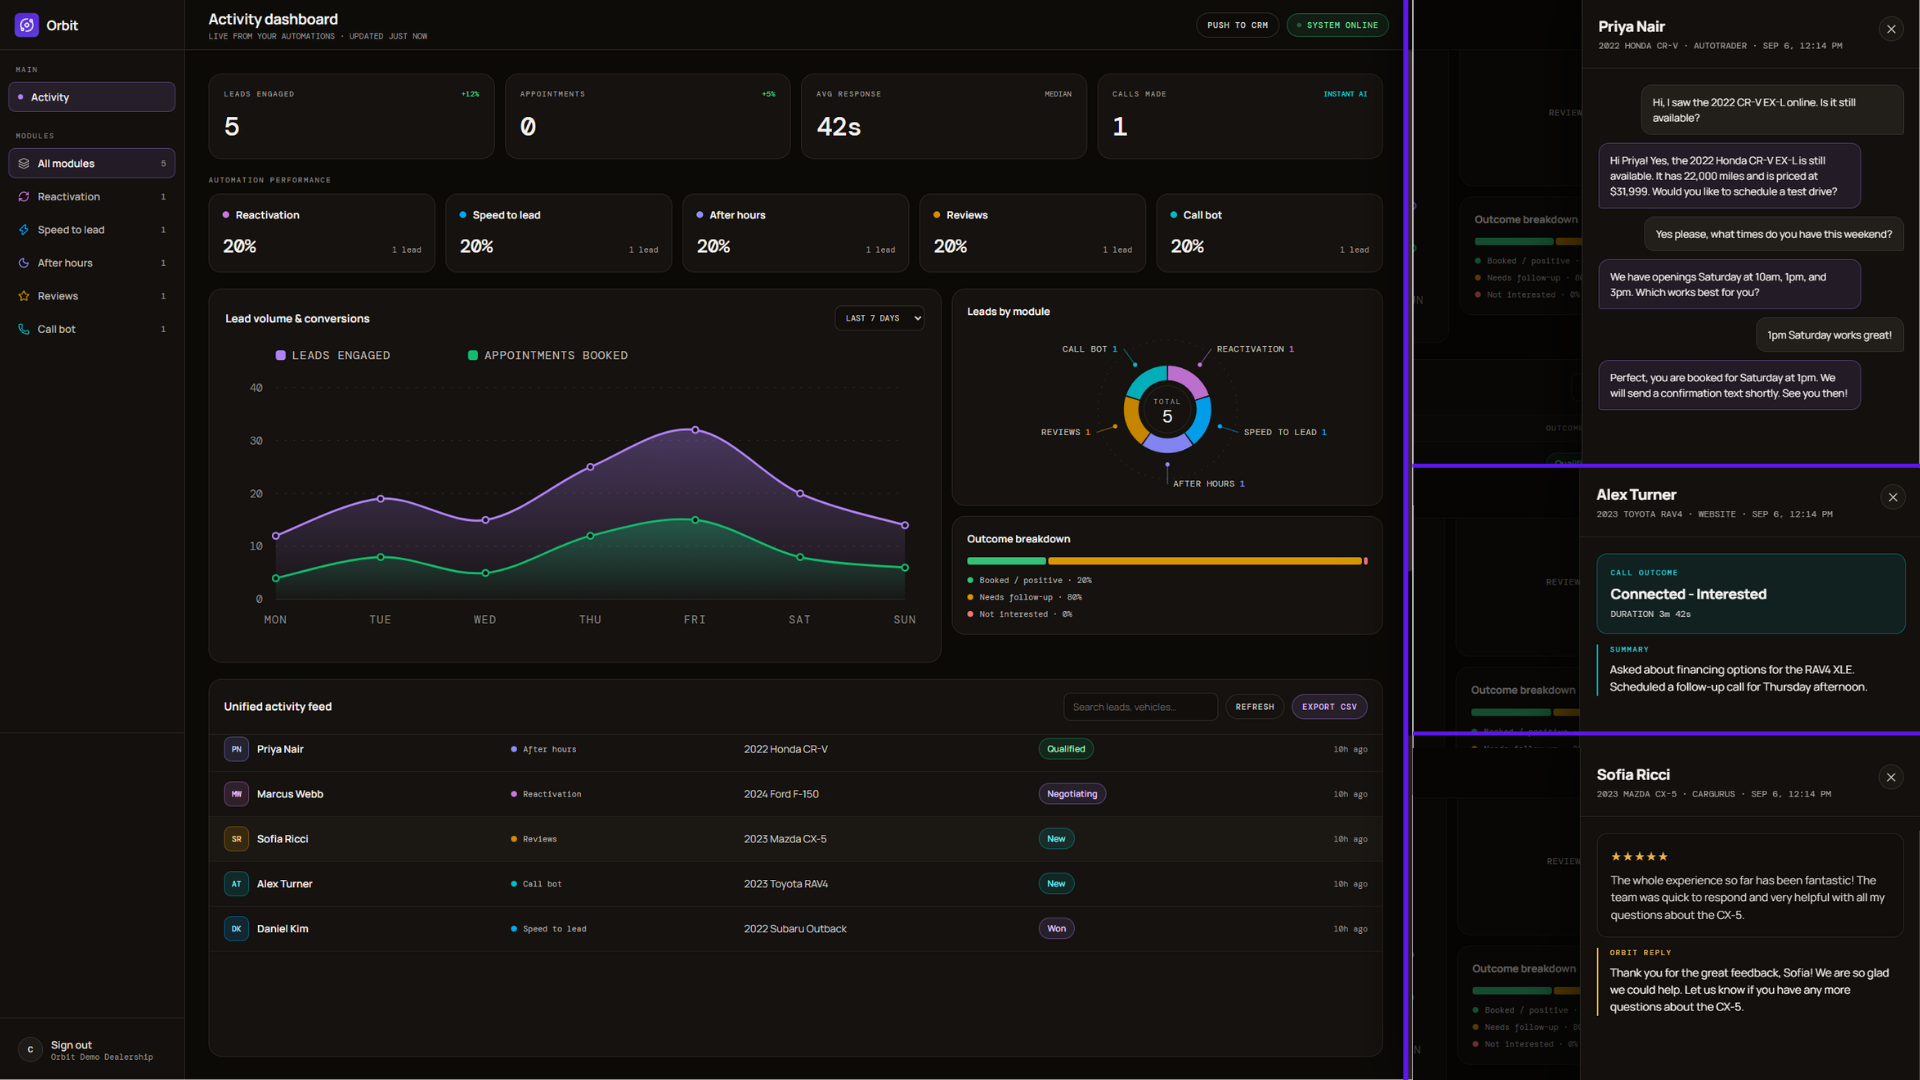This screenshot has height=1080, width=1920.
Task: Close the Sofia Ricci detail panel
Action: [1890, 777]
